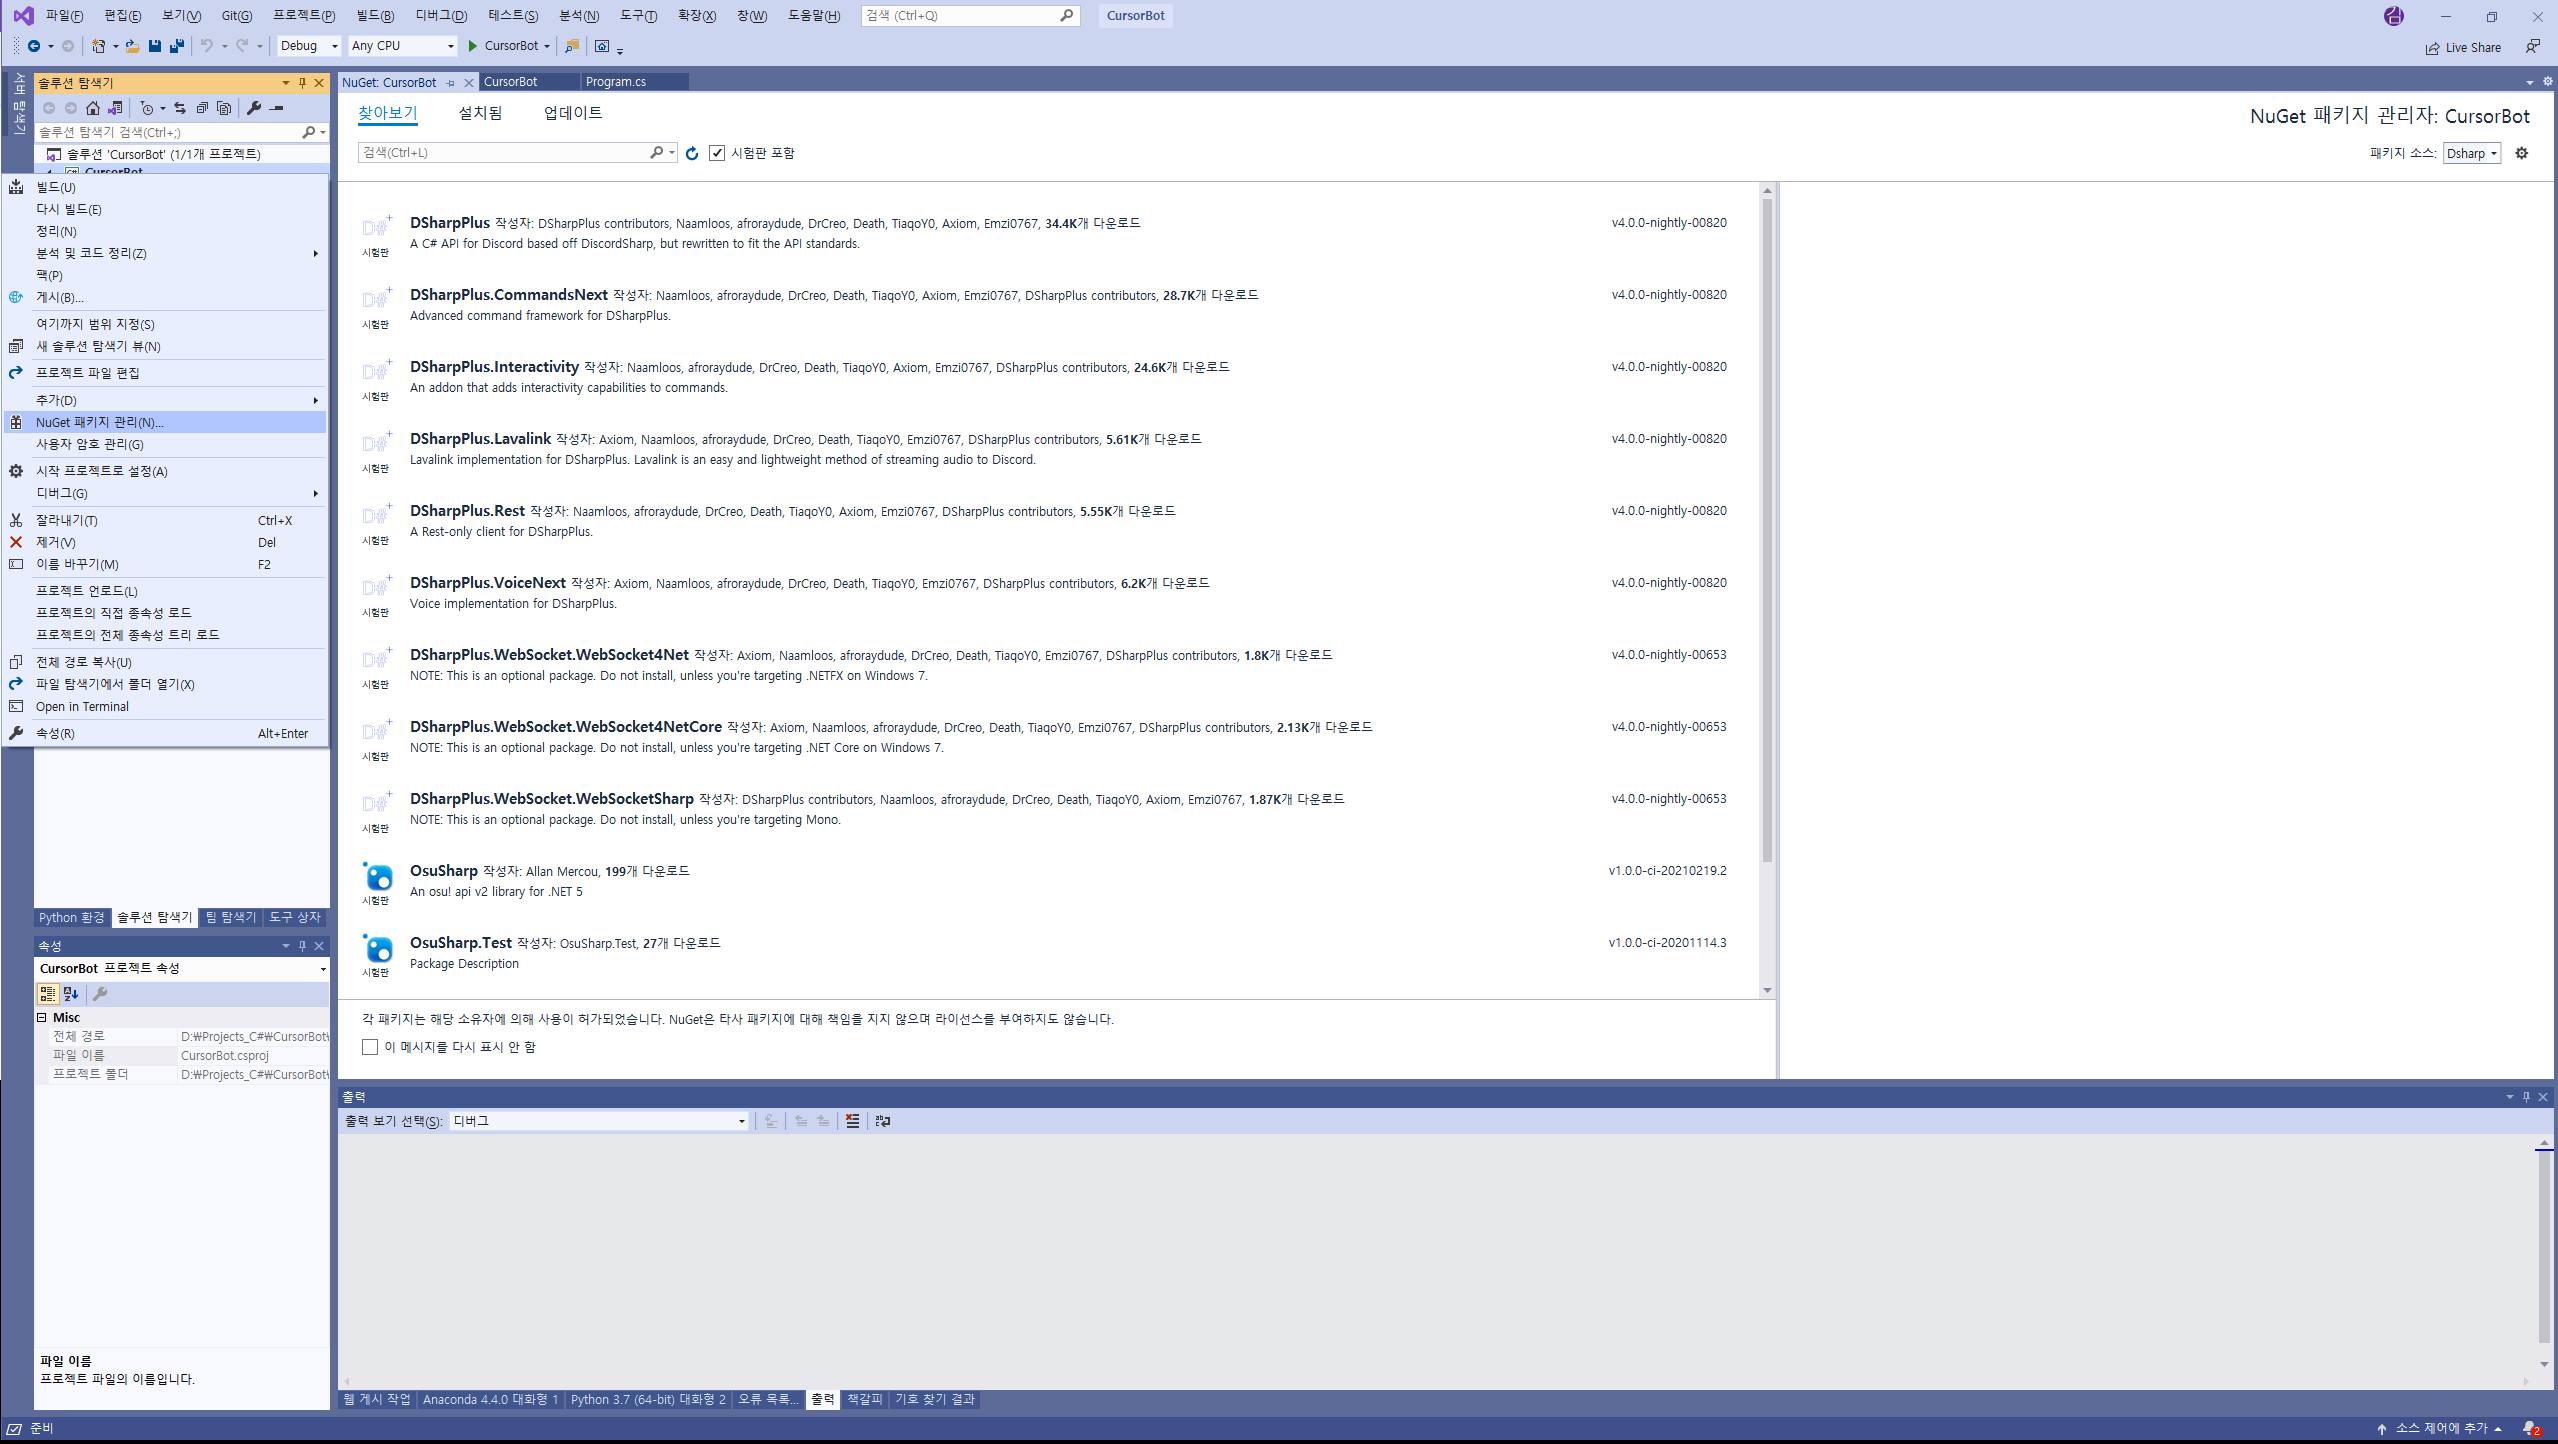Click the Open File folder icon
2558x1444 pixels.
[132, 46]
